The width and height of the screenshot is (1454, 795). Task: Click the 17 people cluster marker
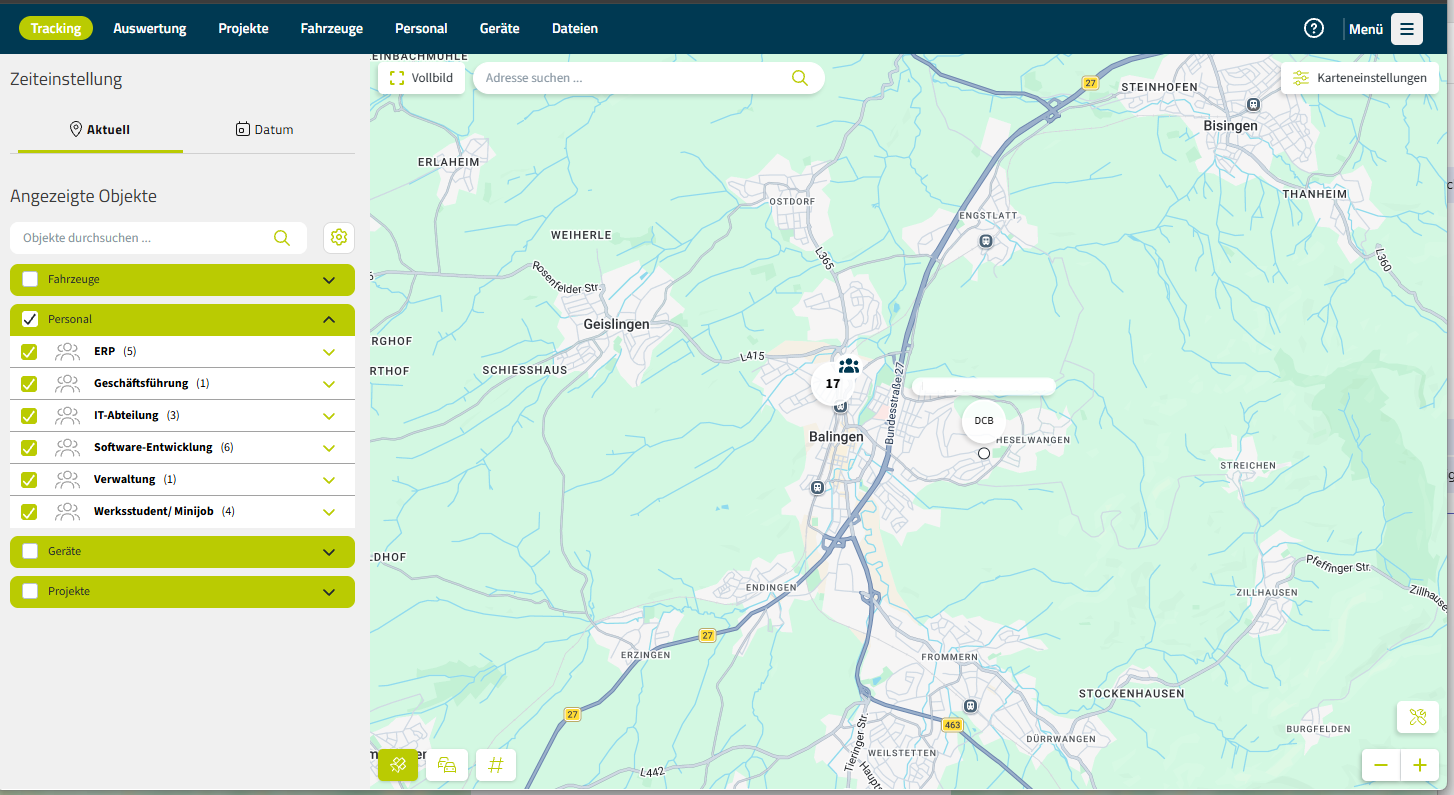click(x=833, y=383)
